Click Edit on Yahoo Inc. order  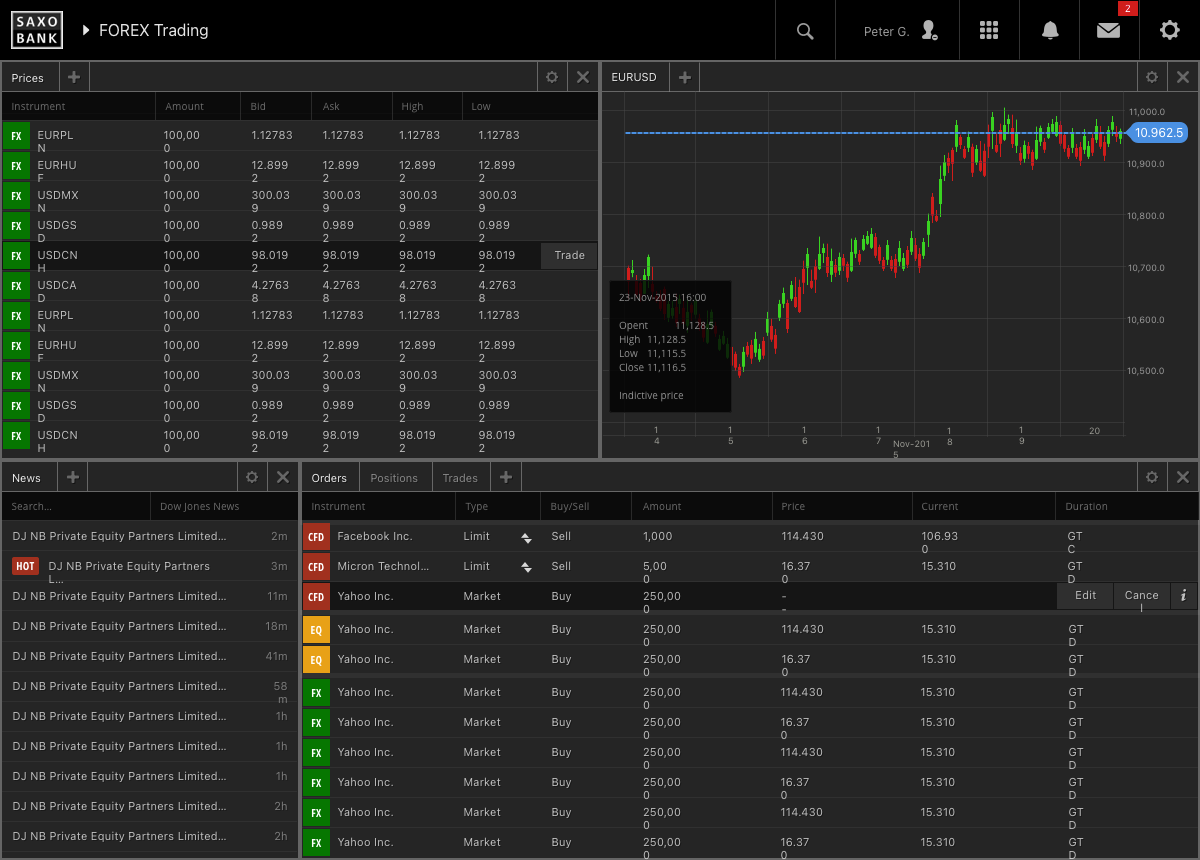(1085, 595)
